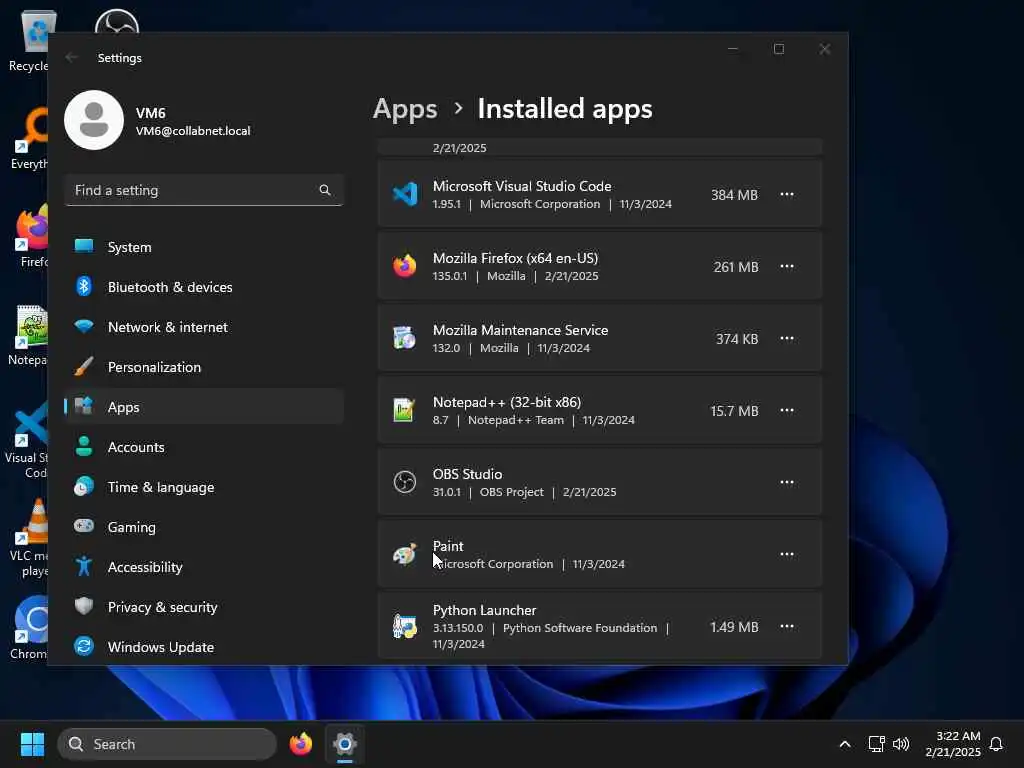Image resolution: width=1024 pixels, height=768 pixels.
Task: Open options menu for Notepad++
Action: (786, 410)
